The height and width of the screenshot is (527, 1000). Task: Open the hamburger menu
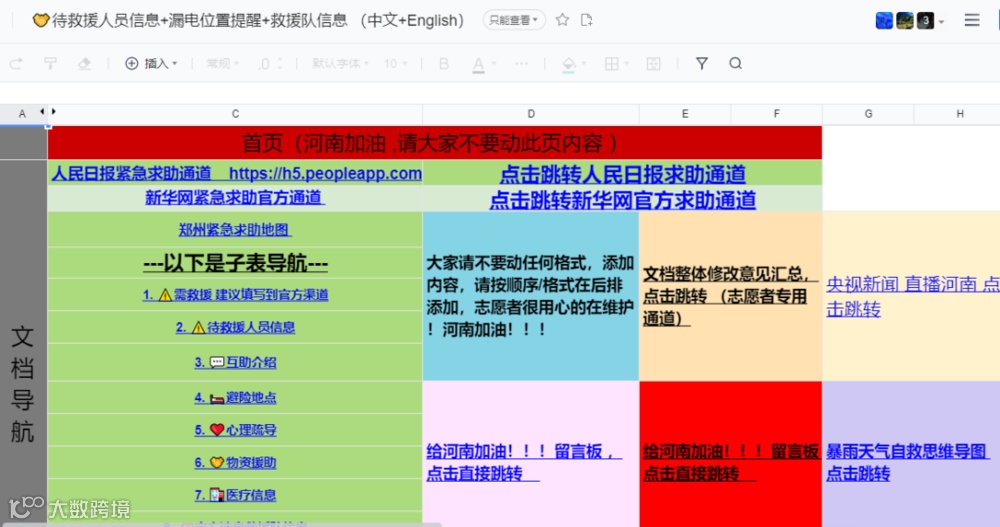tap(972, 20)
